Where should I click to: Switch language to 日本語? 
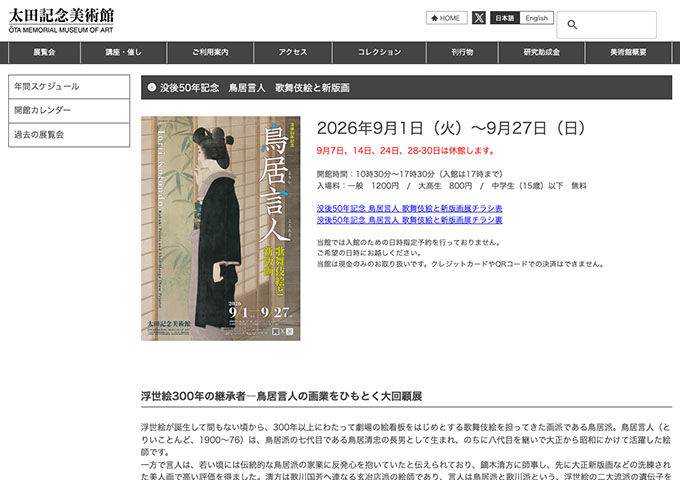coord(505,18)
